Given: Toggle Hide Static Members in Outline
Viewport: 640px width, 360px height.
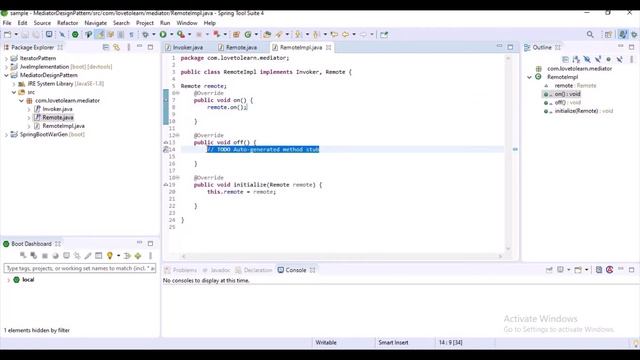Looking at the screenshot, I should click(598, 60).
